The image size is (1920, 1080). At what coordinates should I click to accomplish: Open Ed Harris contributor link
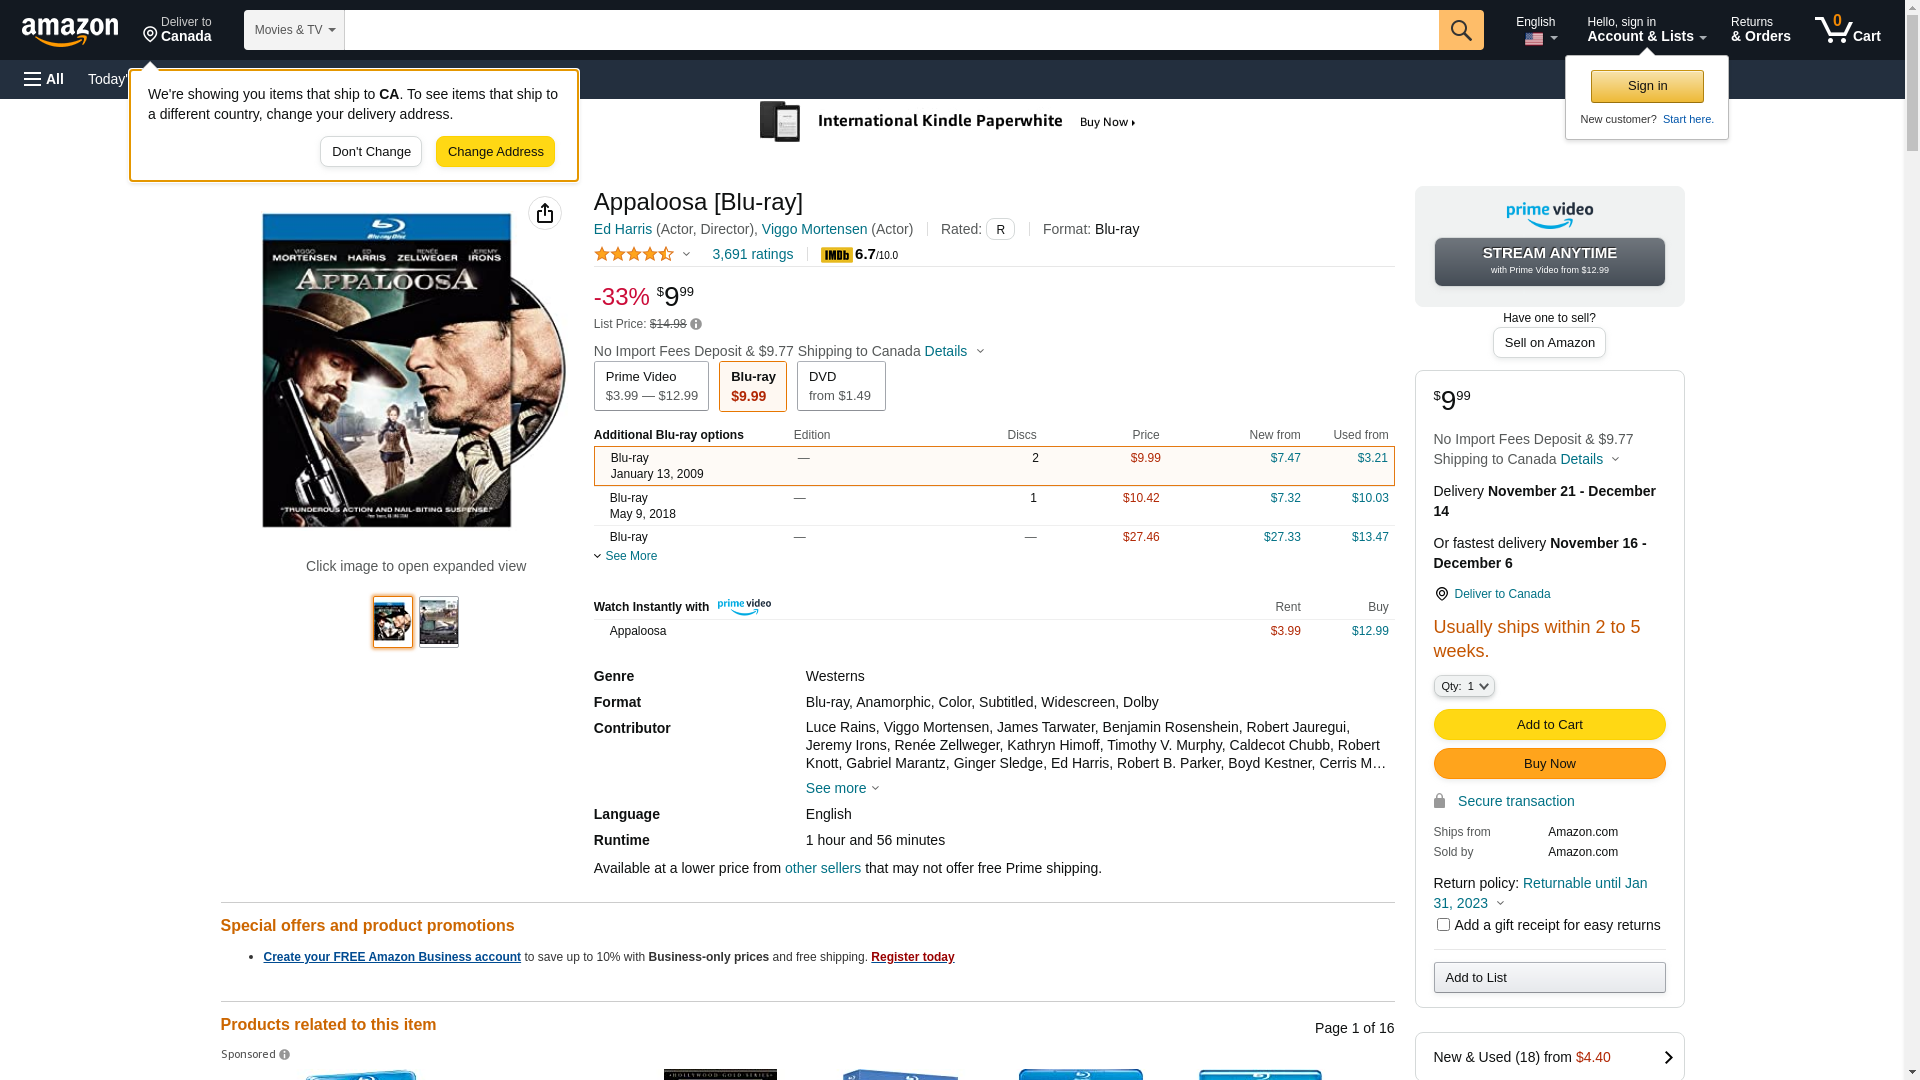pos(623,230)
